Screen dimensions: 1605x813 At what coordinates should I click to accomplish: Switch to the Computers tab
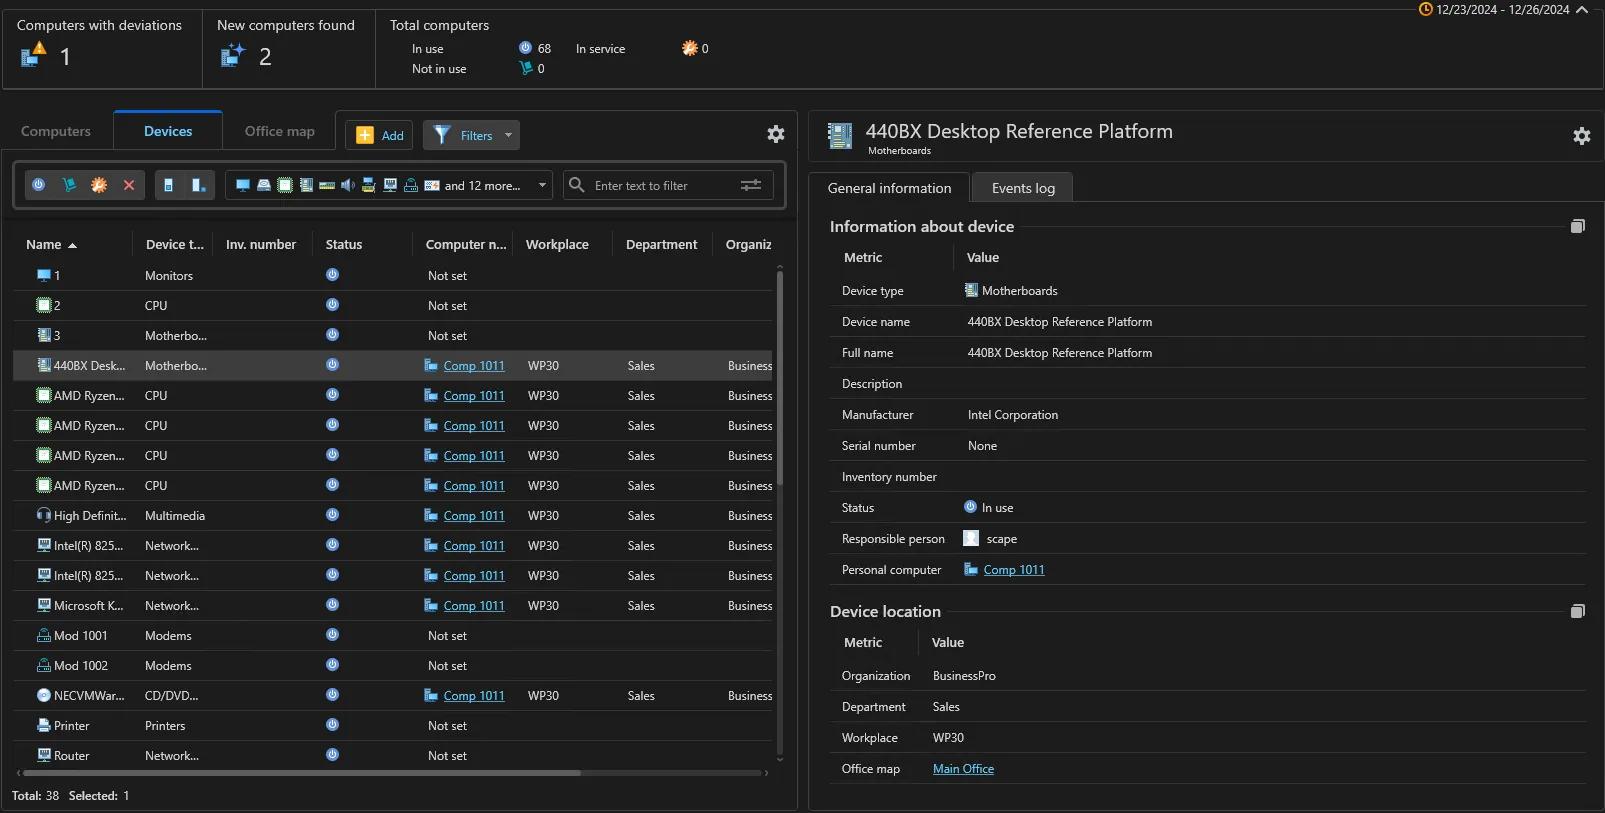56,131
